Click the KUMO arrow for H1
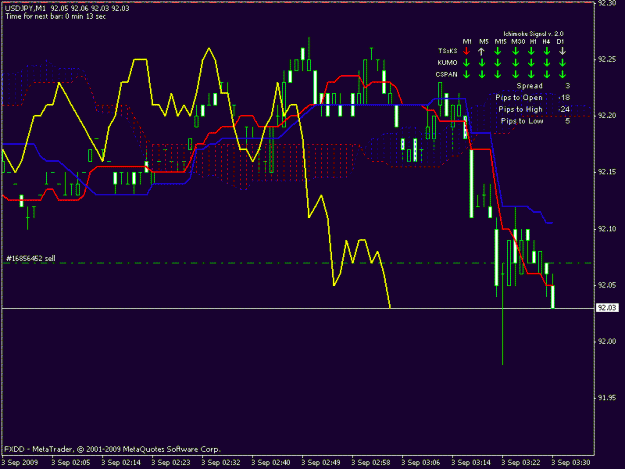Screen dimensions: 625x469 click(x=531, y=63)
